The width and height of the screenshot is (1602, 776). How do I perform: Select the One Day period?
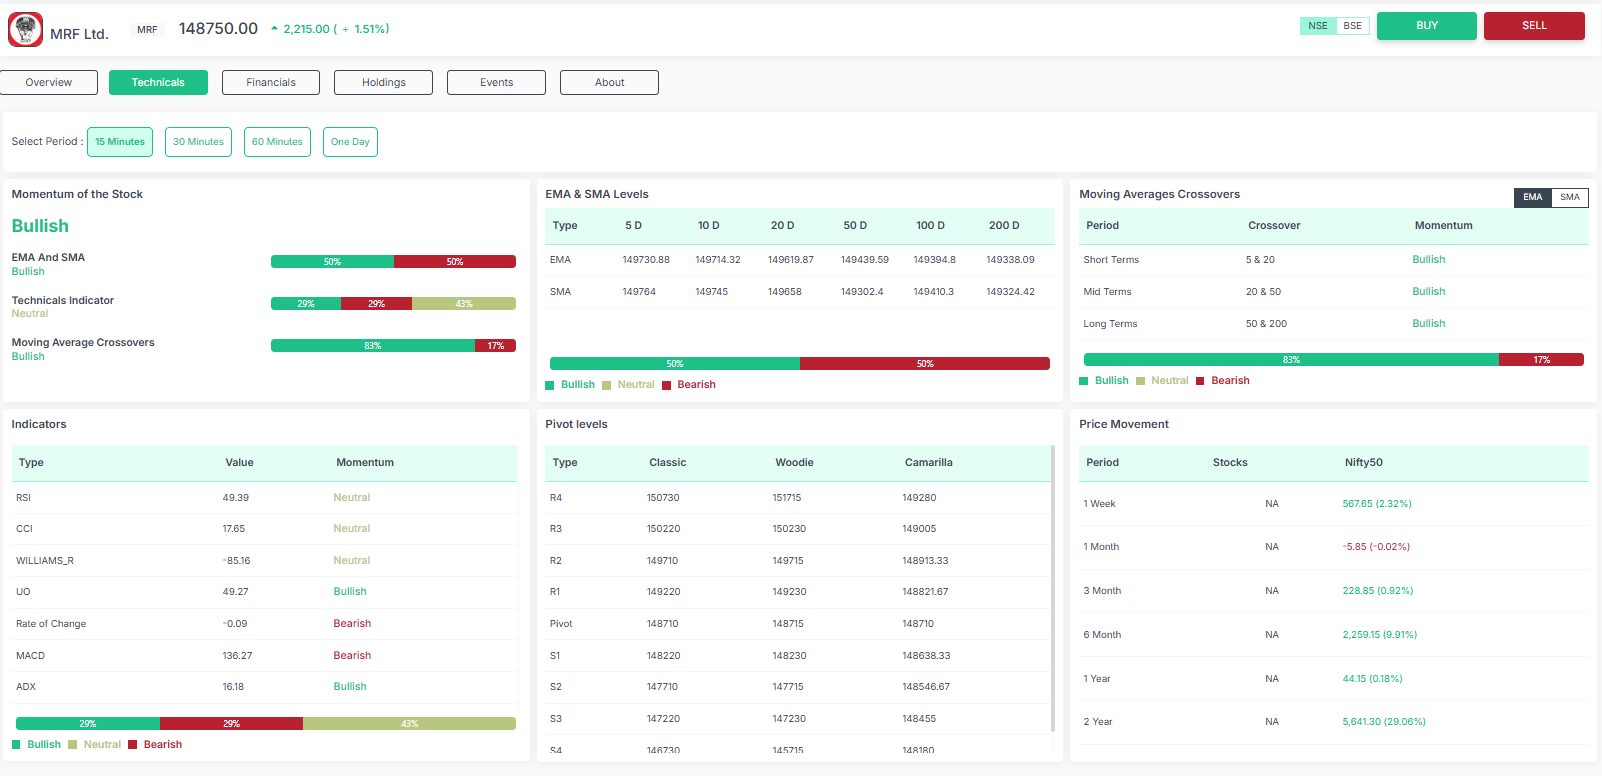350,142
